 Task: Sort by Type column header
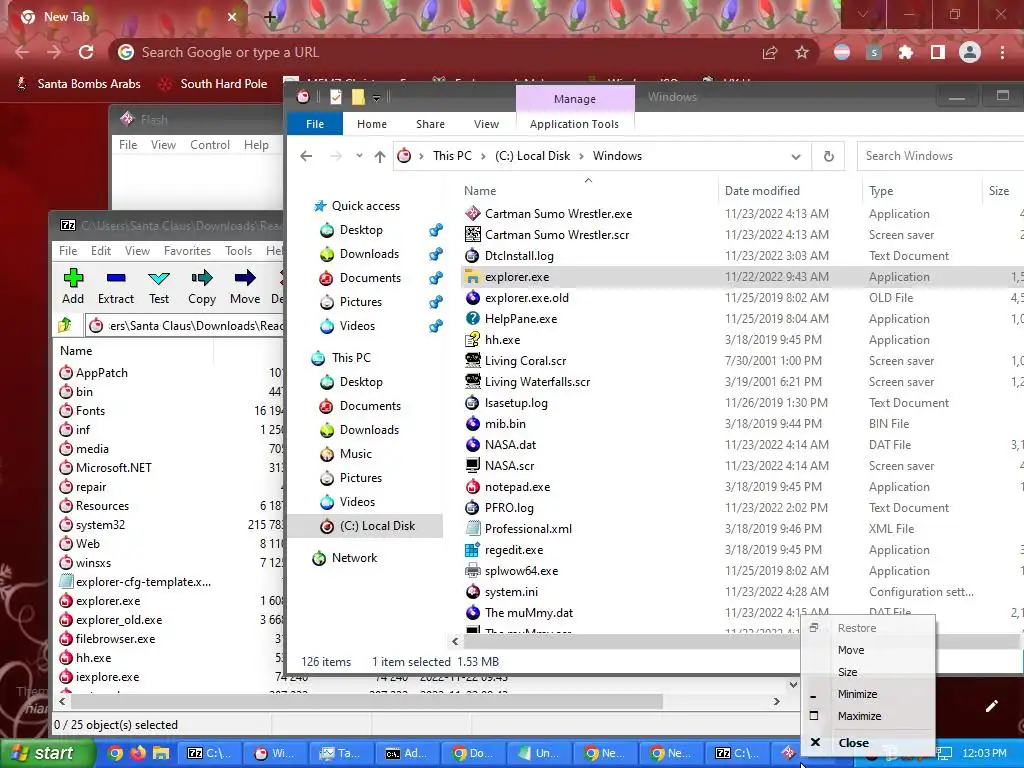[x=881, y=191]
